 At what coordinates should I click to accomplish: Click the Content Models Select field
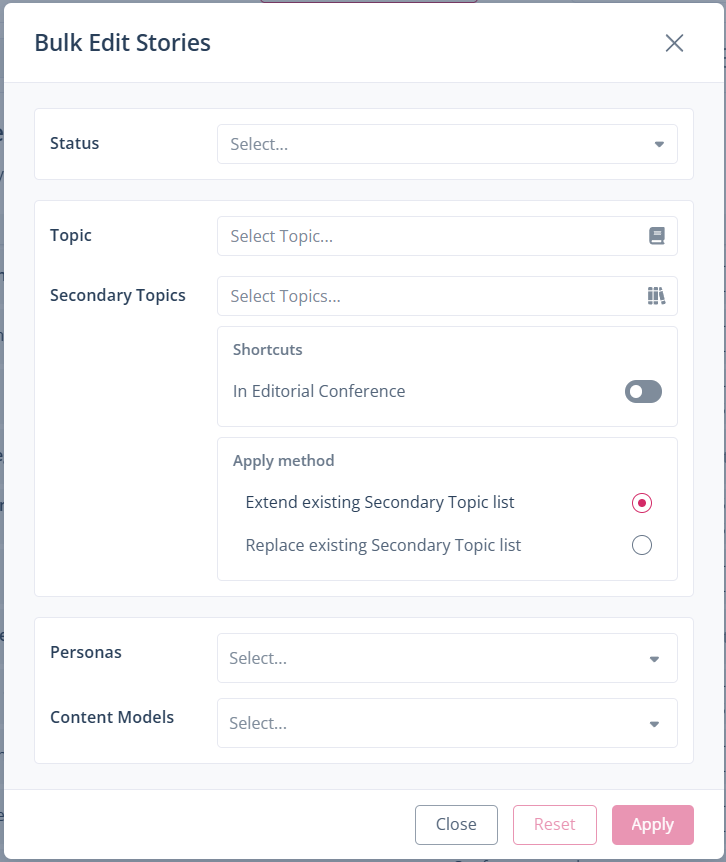(x=430, y=723)
